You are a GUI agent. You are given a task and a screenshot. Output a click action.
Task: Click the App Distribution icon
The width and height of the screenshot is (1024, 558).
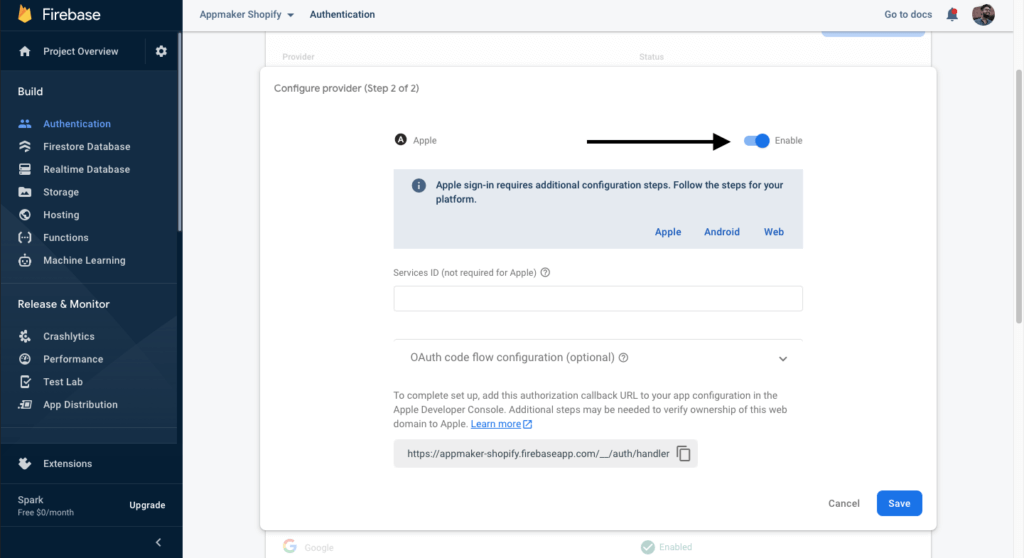click(x=25, y=404)
